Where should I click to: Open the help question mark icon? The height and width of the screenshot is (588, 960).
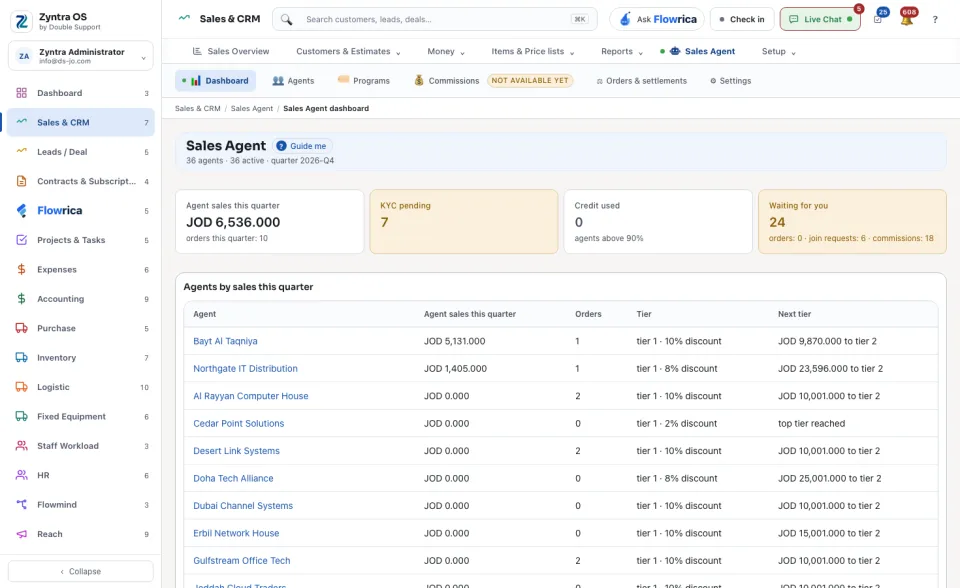click(x=935, y=20)
